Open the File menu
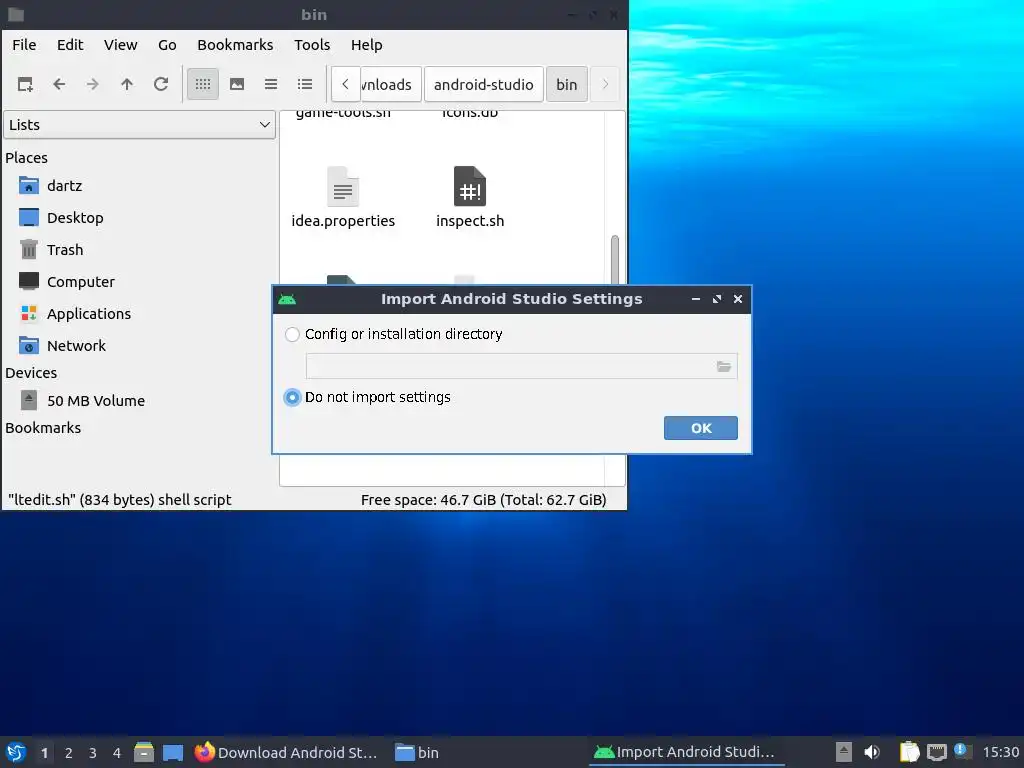1024x768 pixels. [x=24, y=45]
